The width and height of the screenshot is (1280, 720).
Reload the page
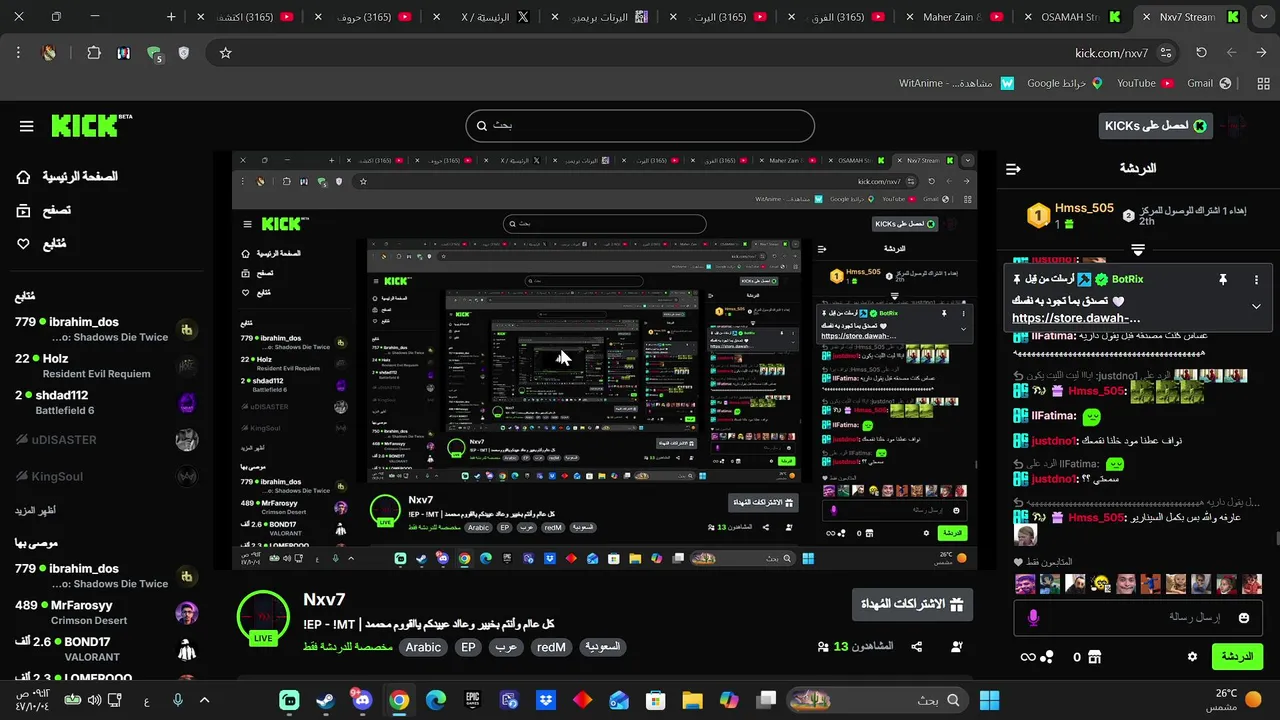[x=1202, y=53]
